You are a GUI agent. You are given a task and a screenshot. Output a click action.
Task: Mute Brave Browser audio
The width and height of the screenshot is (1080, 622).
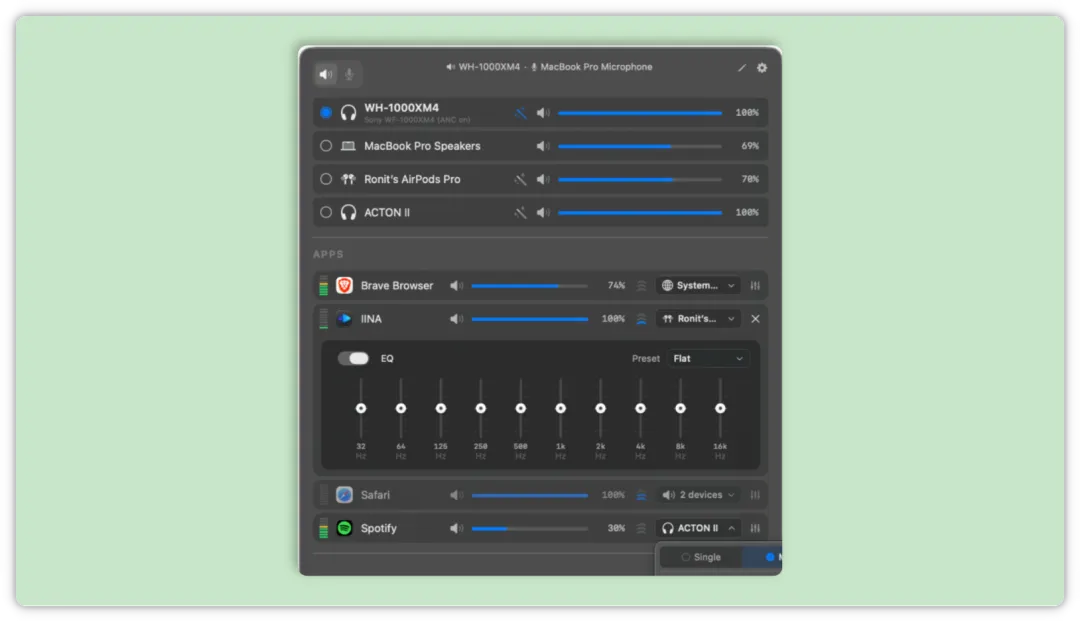pos(457,285)
